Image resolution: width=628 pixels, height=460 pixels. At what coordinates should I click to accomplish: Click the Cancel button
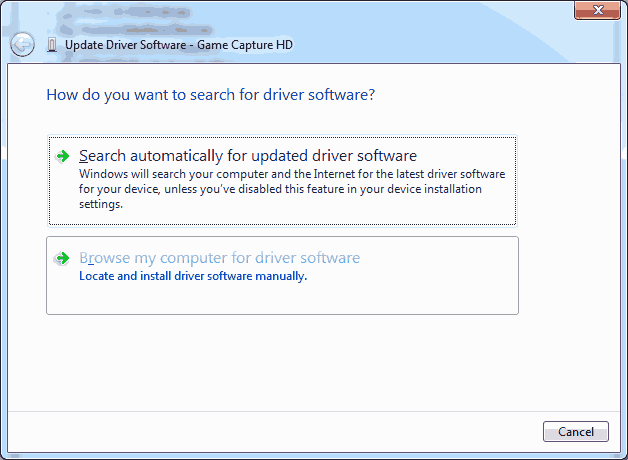576,432
